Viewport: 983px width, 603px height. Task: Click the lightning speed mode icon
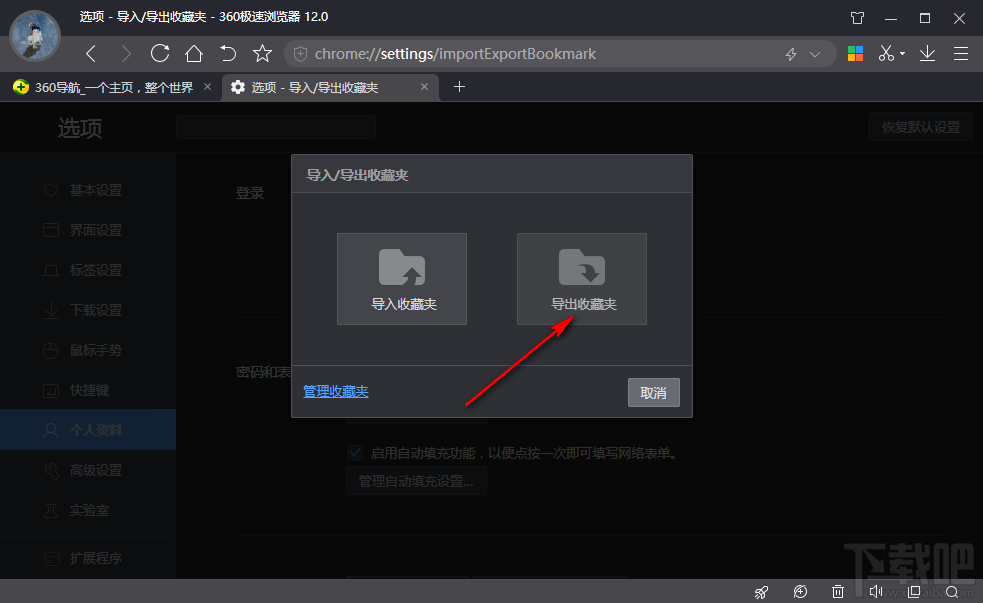(x=791, y=55)
